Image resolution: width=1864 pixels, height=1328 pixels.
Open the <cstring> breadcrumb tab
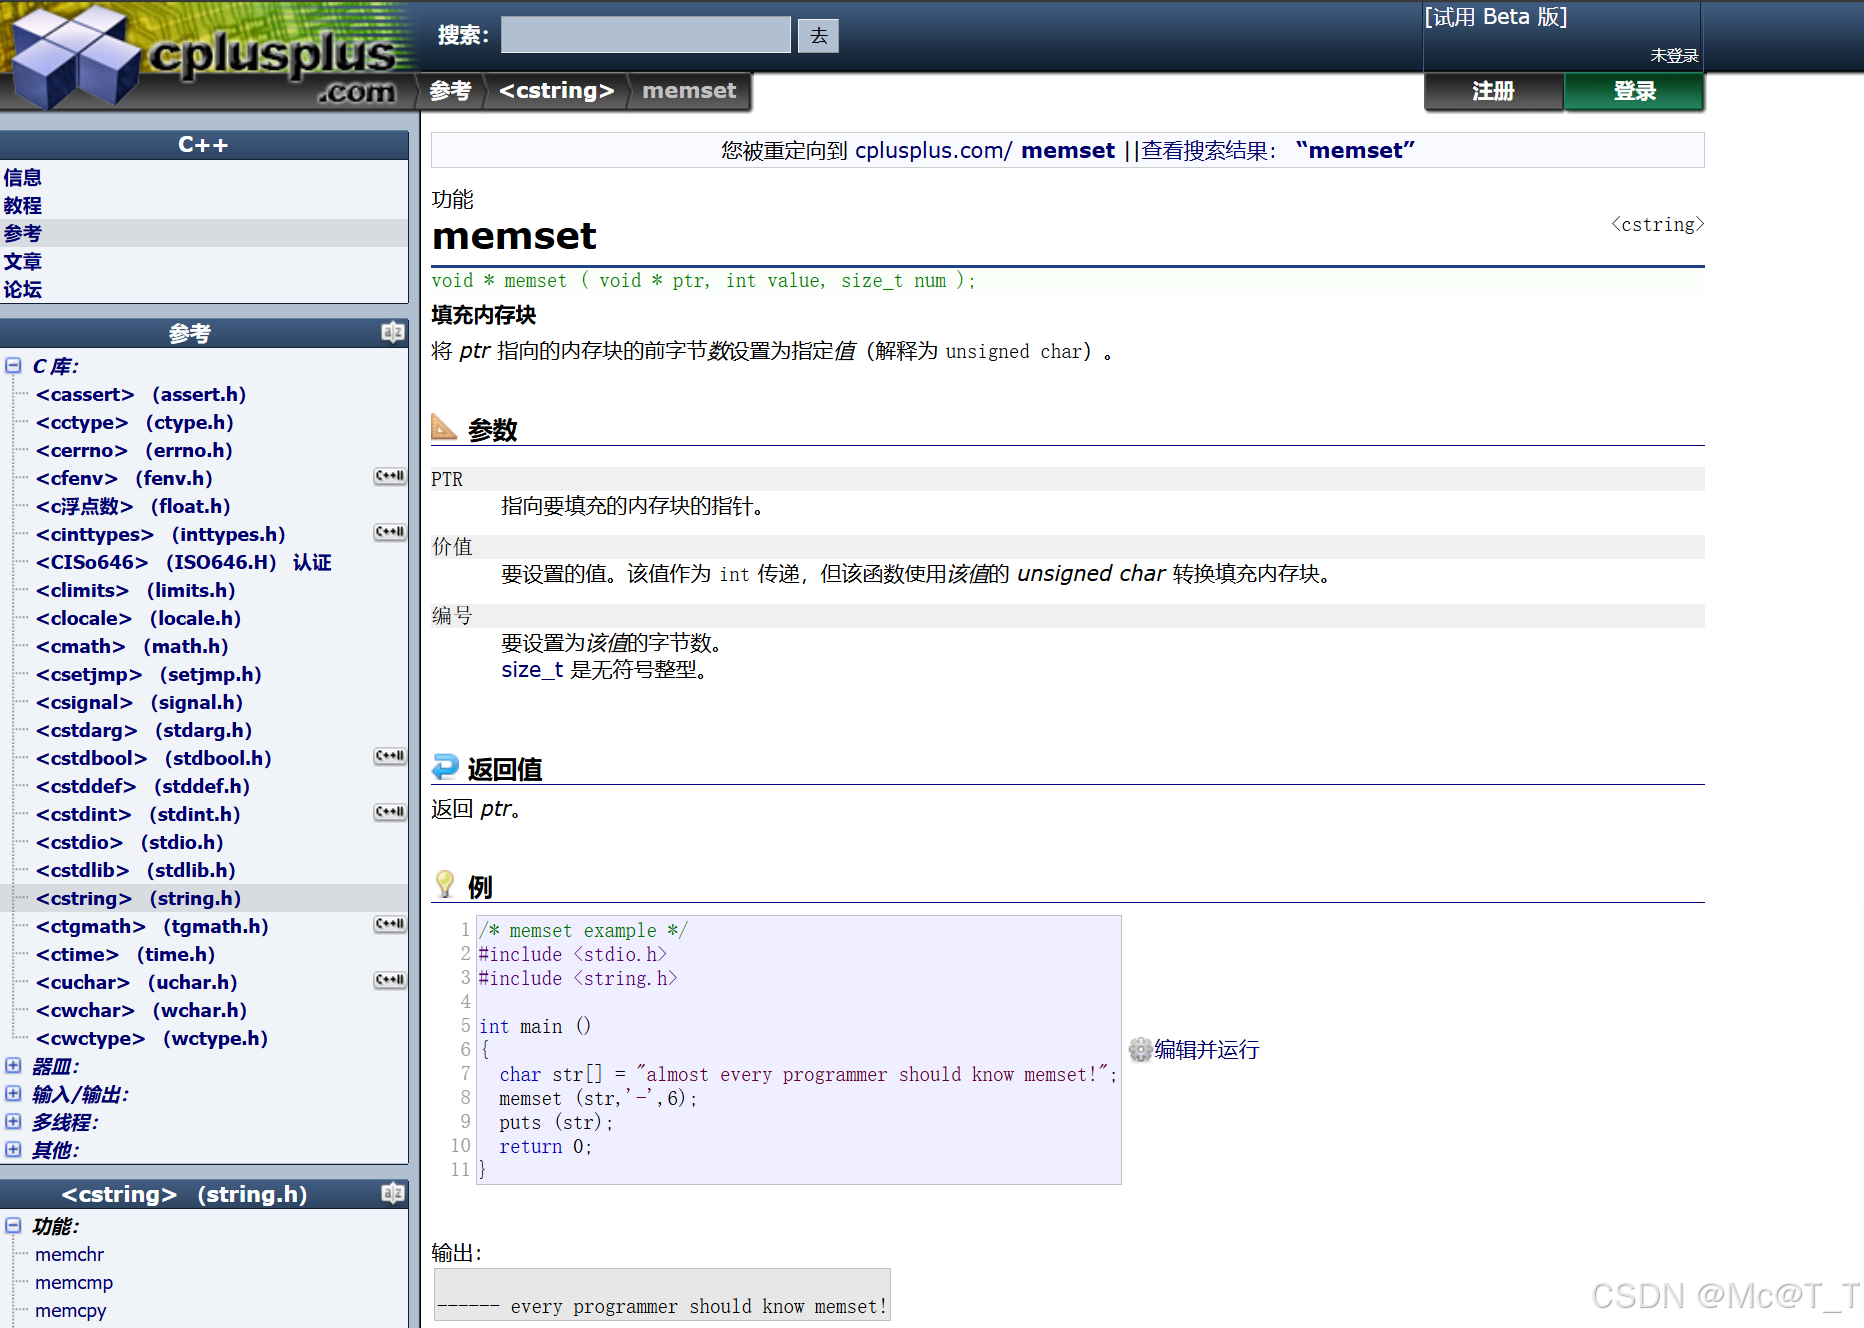pos(556,90)
